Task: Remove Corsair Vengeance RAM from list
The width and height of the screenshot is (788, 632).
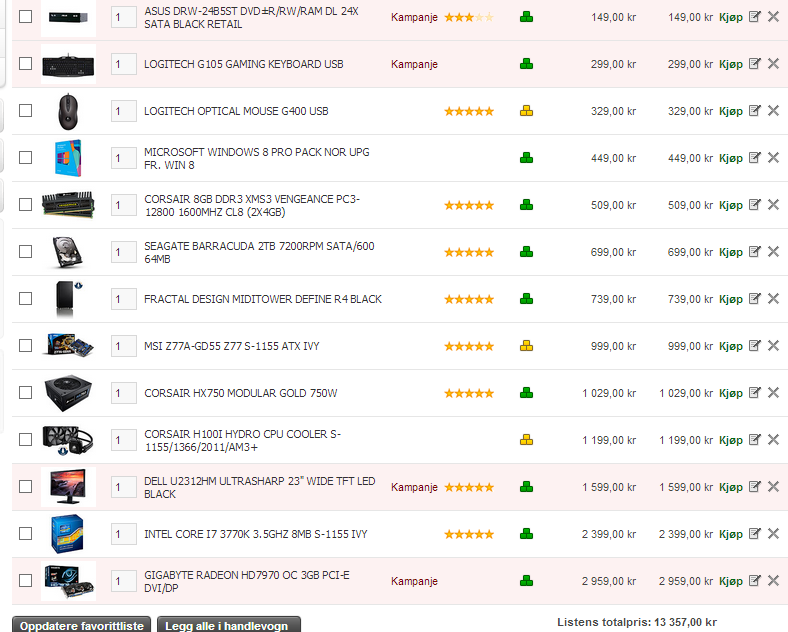Action: click(773, 204)
